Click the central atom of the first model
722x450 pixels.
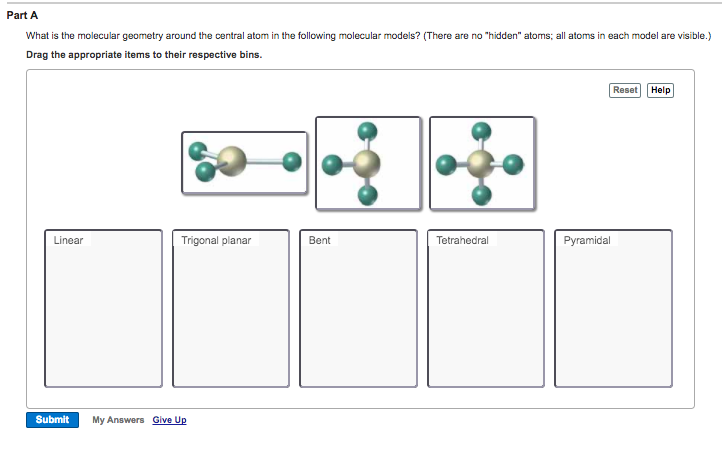231,160
